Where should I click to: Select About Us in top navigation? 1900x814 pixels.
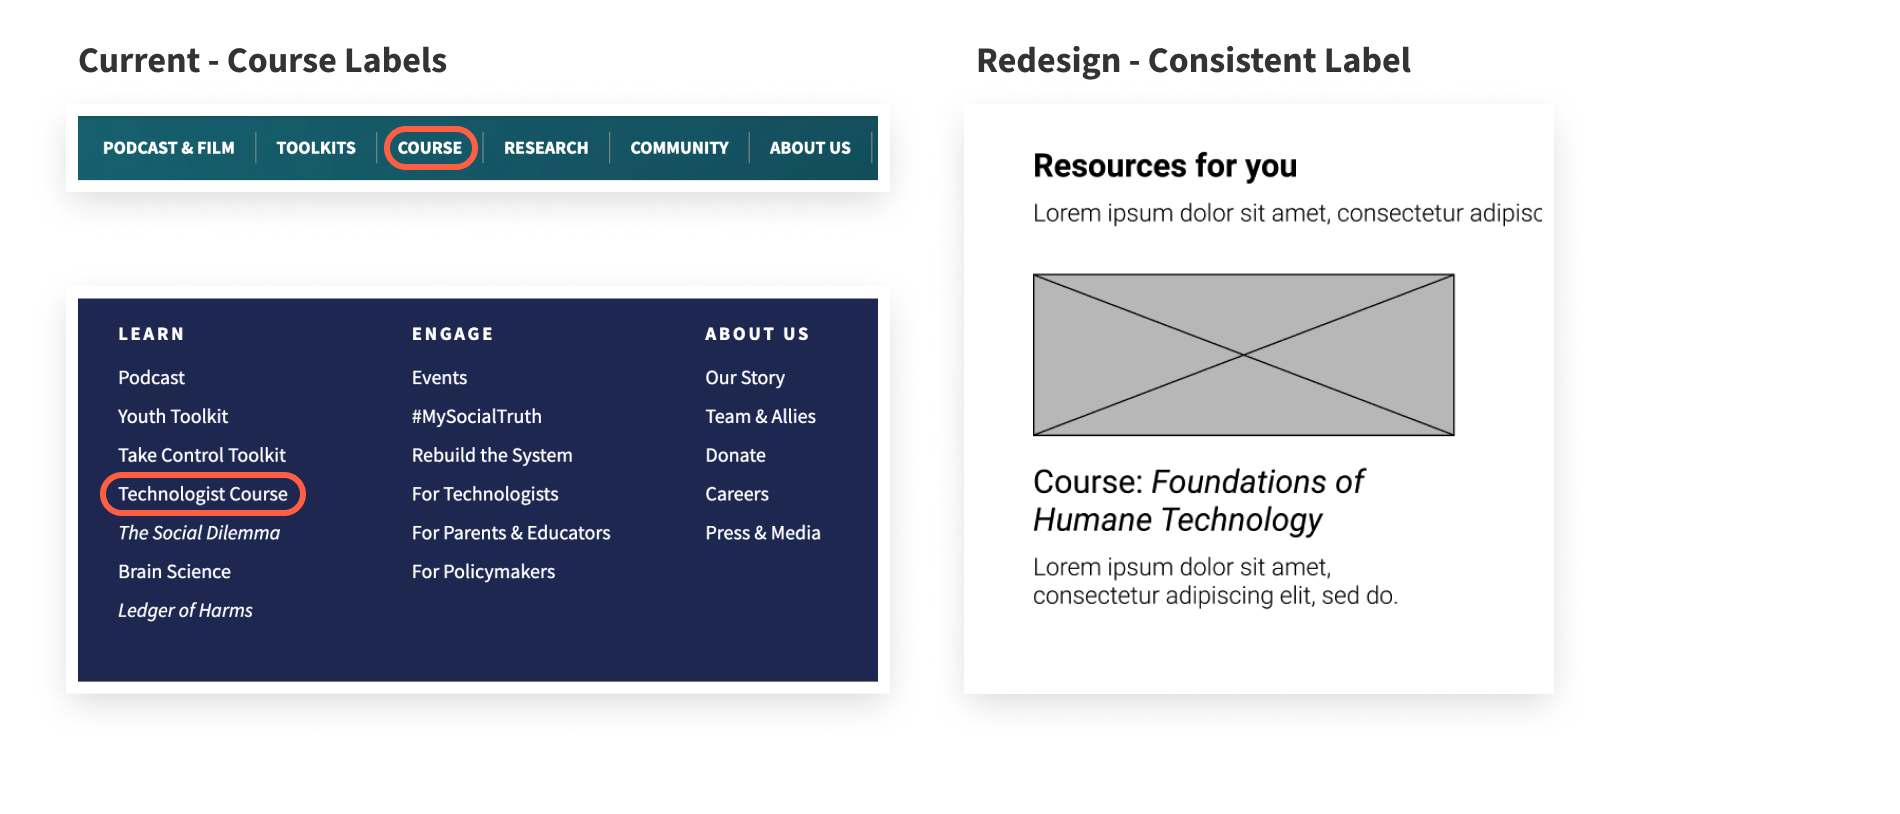[810, 148]
